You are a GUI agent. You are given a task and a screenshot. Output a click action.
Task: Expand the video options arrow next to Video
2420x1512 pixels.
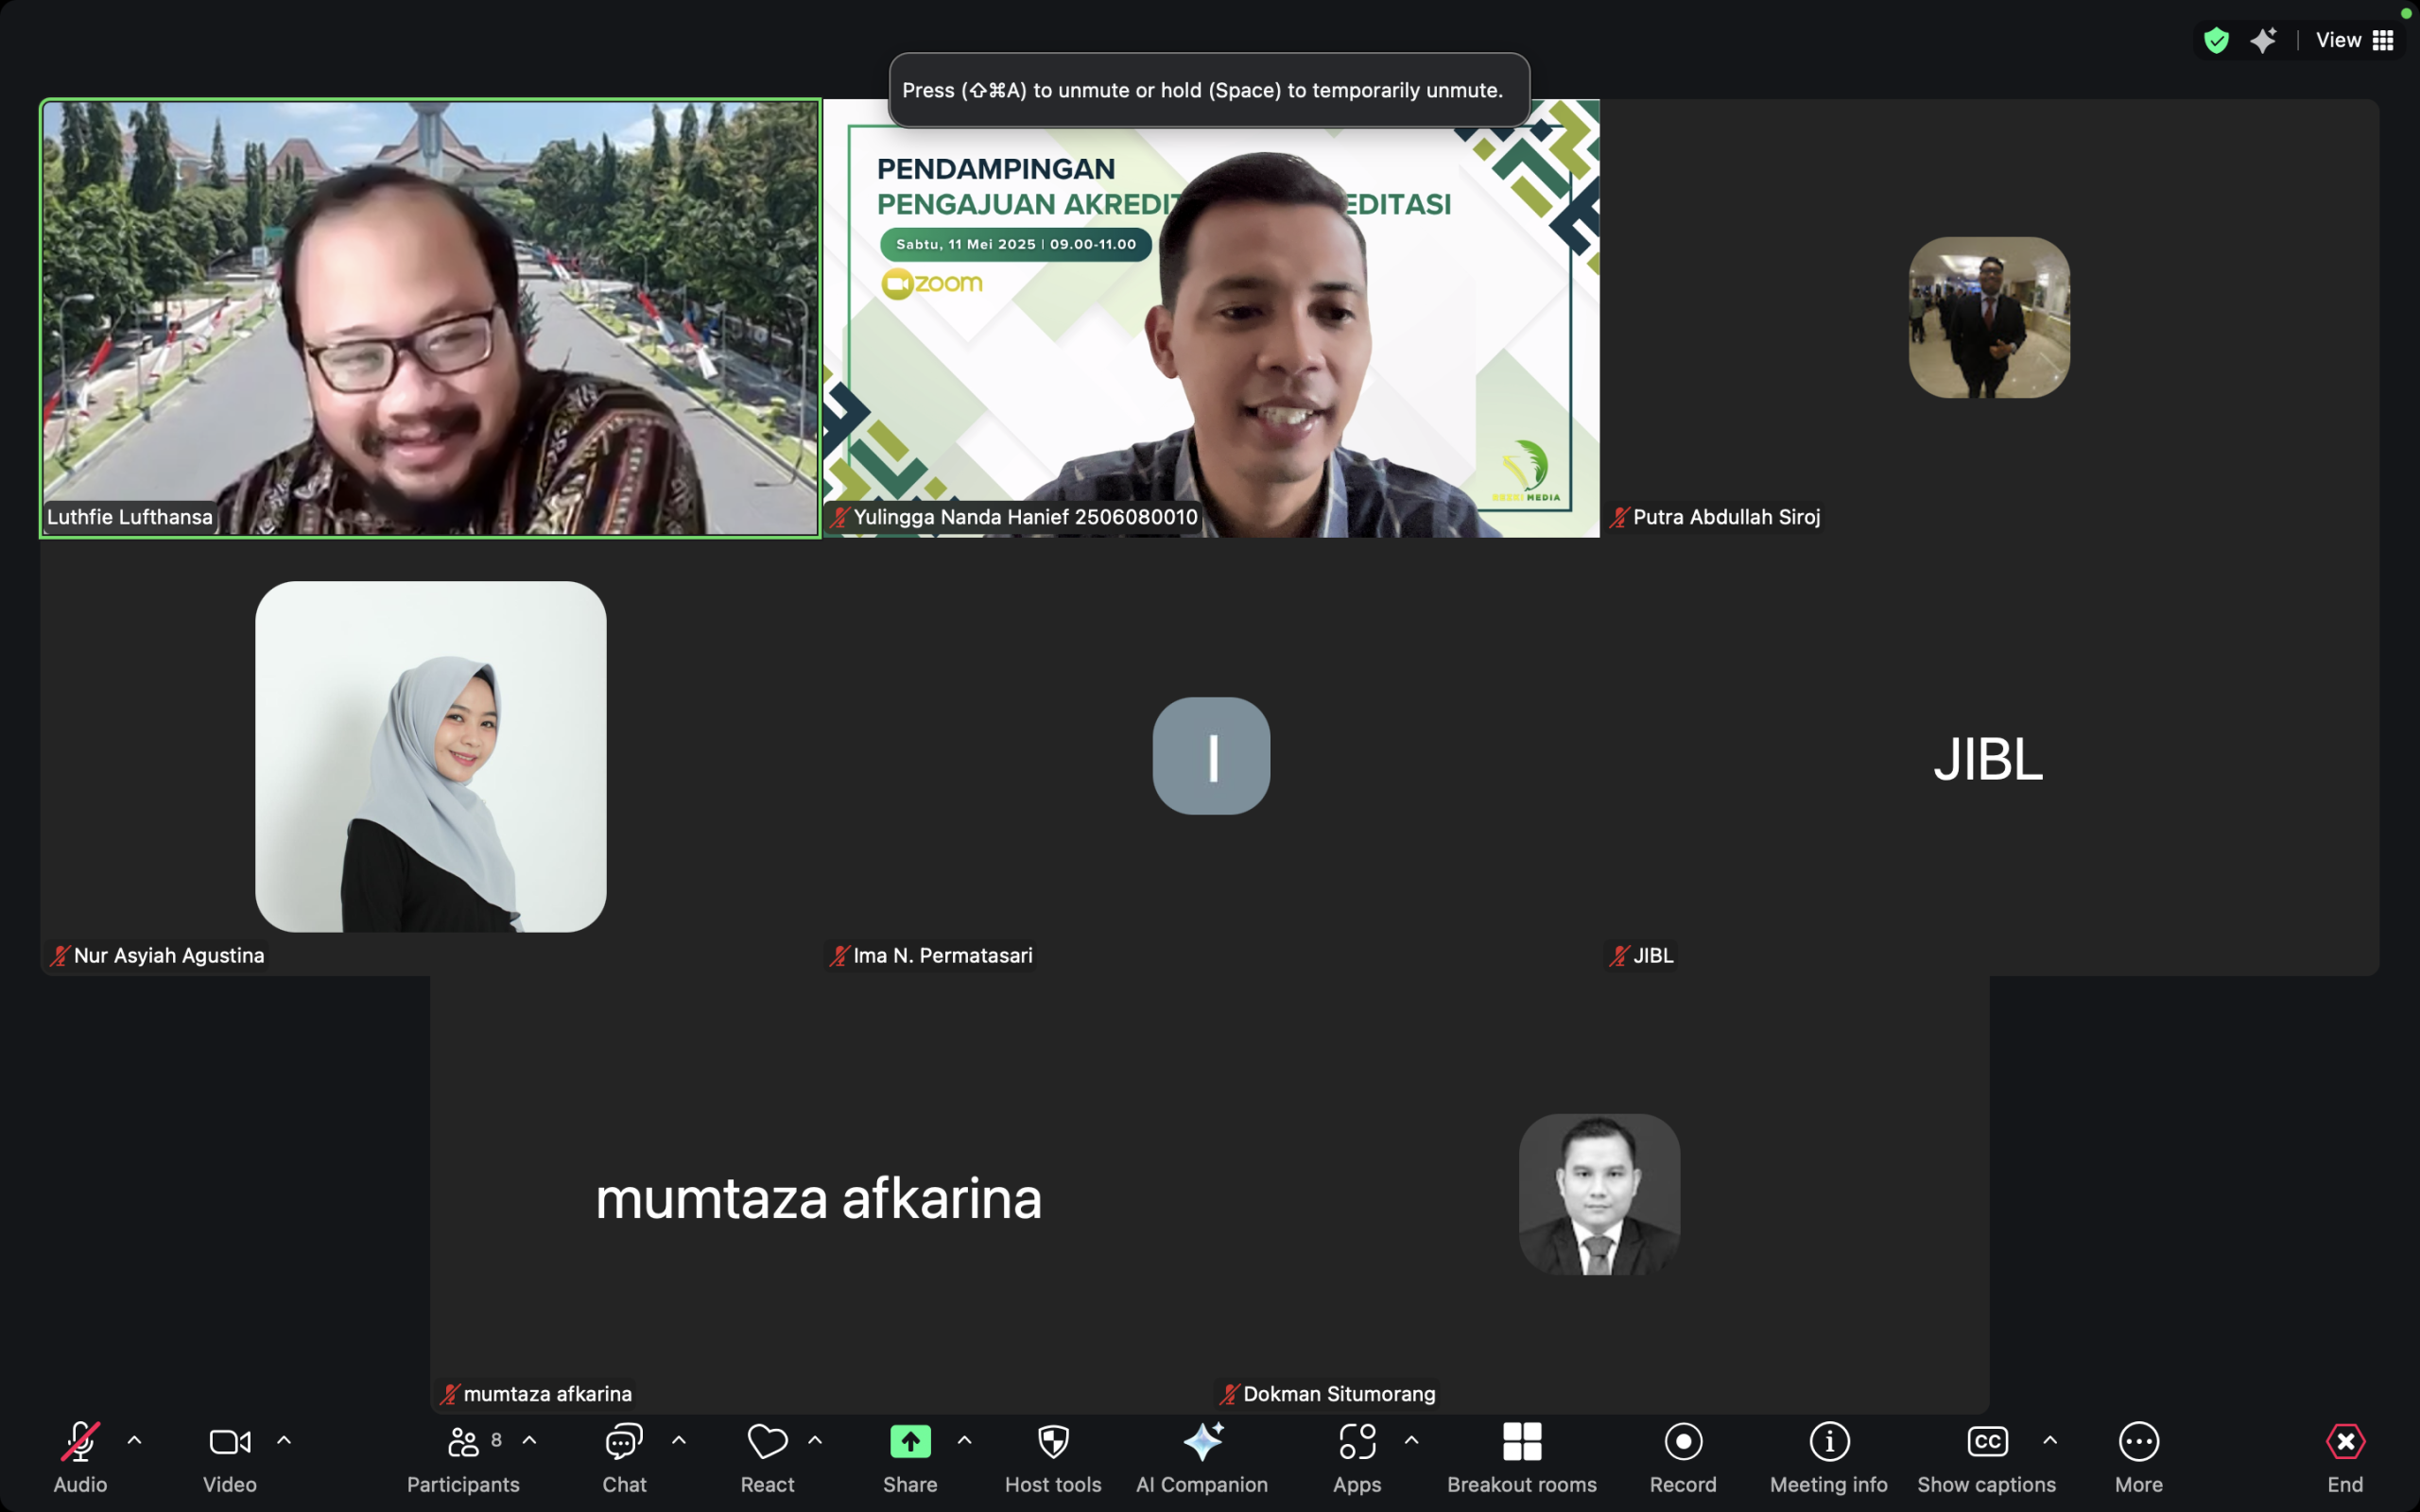click(x=284, y=1441)
